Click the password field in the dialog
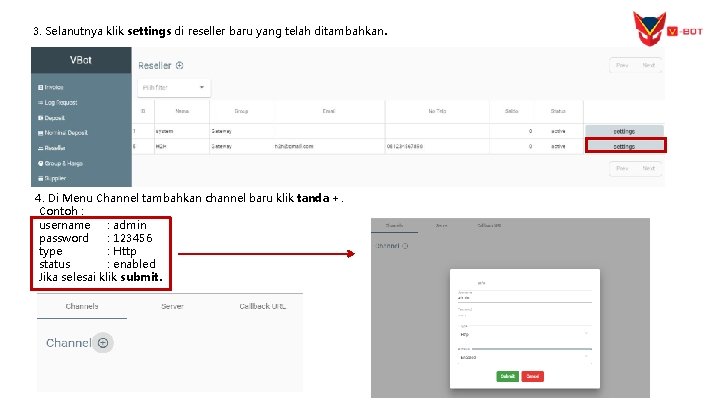The height and width of the screenshot is (405, 720). point(524,315)
